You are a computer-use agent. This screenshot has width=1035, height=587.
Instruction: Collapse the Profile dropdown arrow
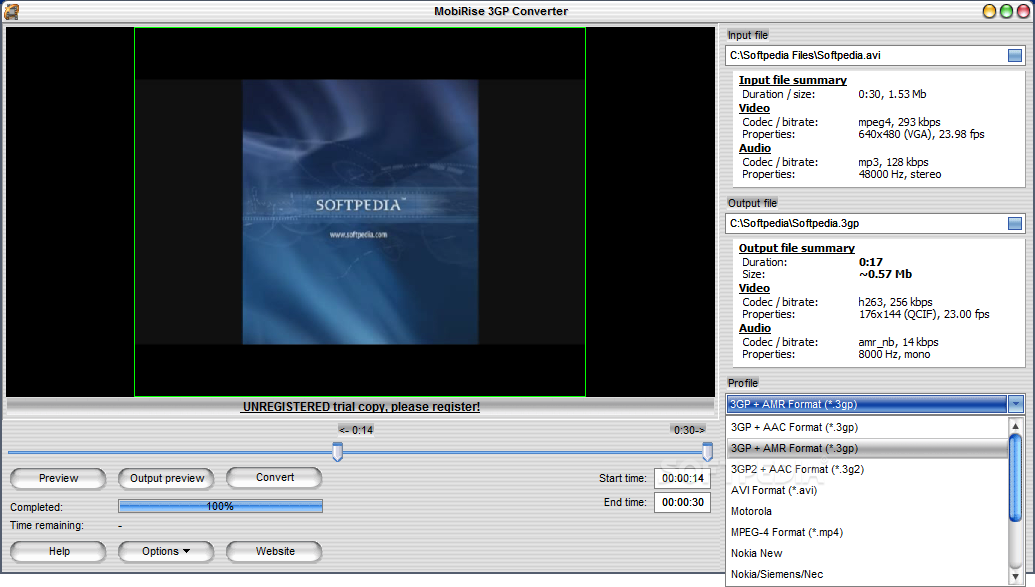(x=1016, y=403)
